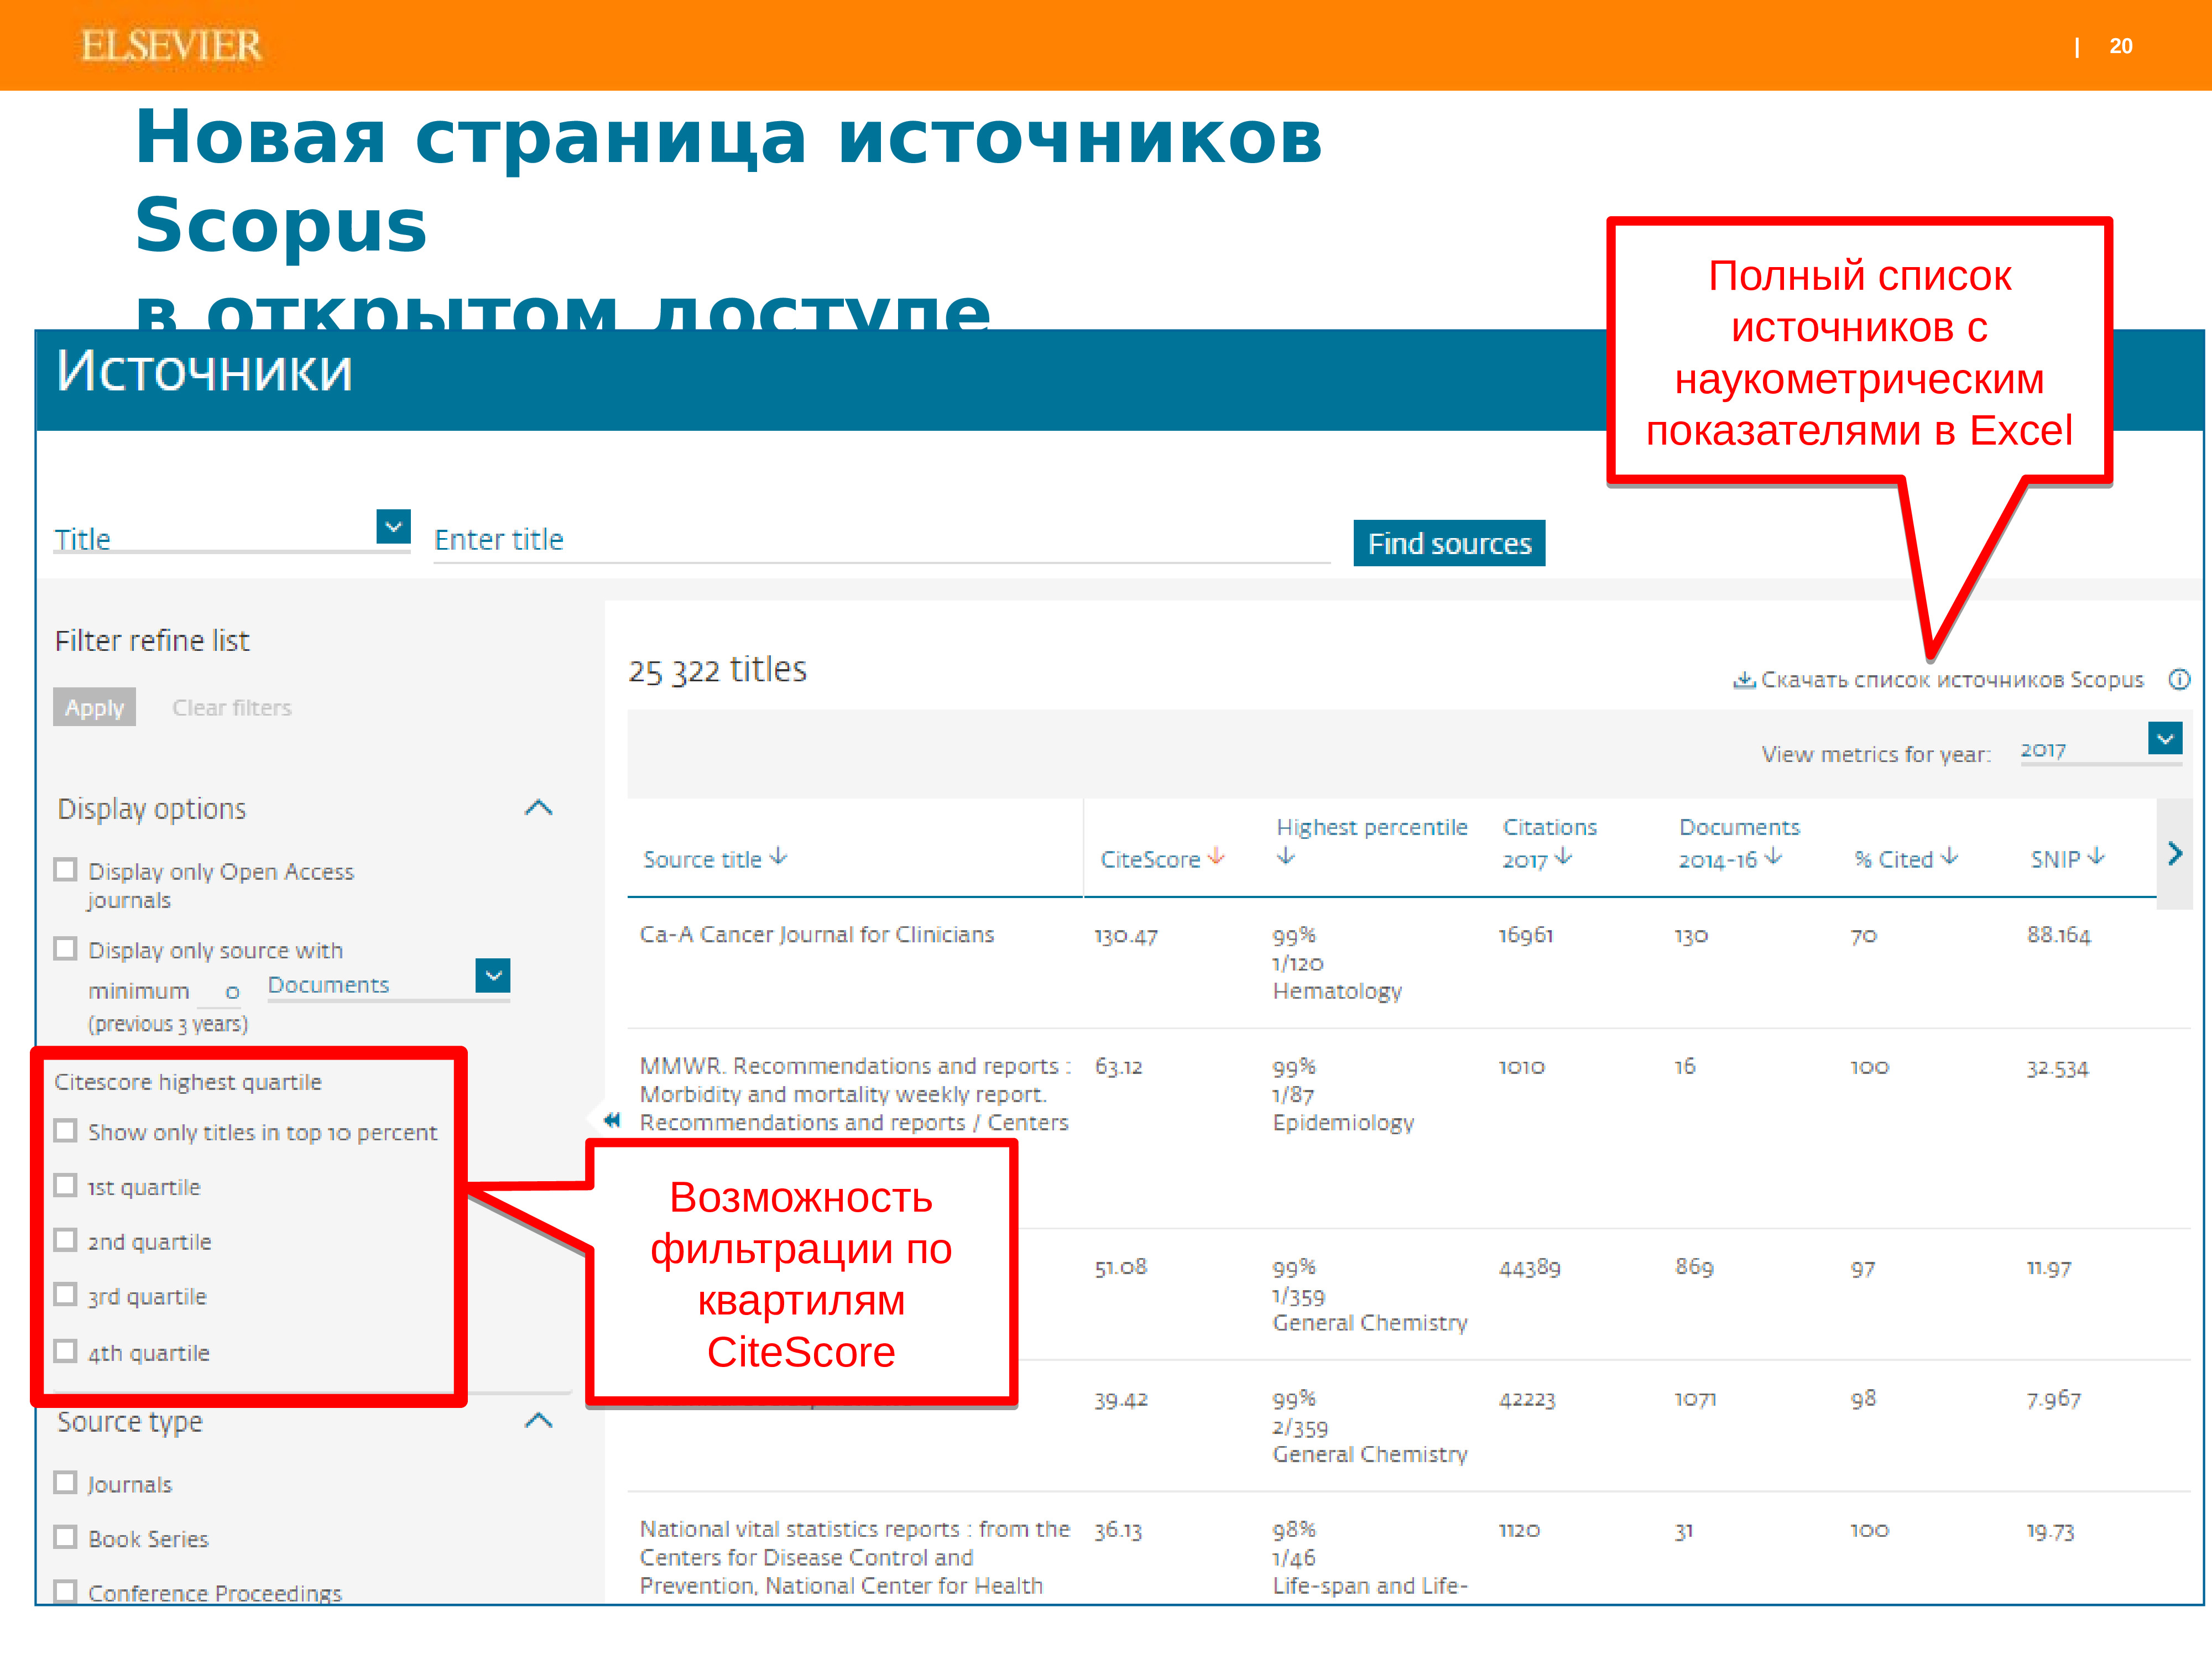Sort by Citations 2017 using its arrow
2212x1659 pixels.
[1564, 859]
